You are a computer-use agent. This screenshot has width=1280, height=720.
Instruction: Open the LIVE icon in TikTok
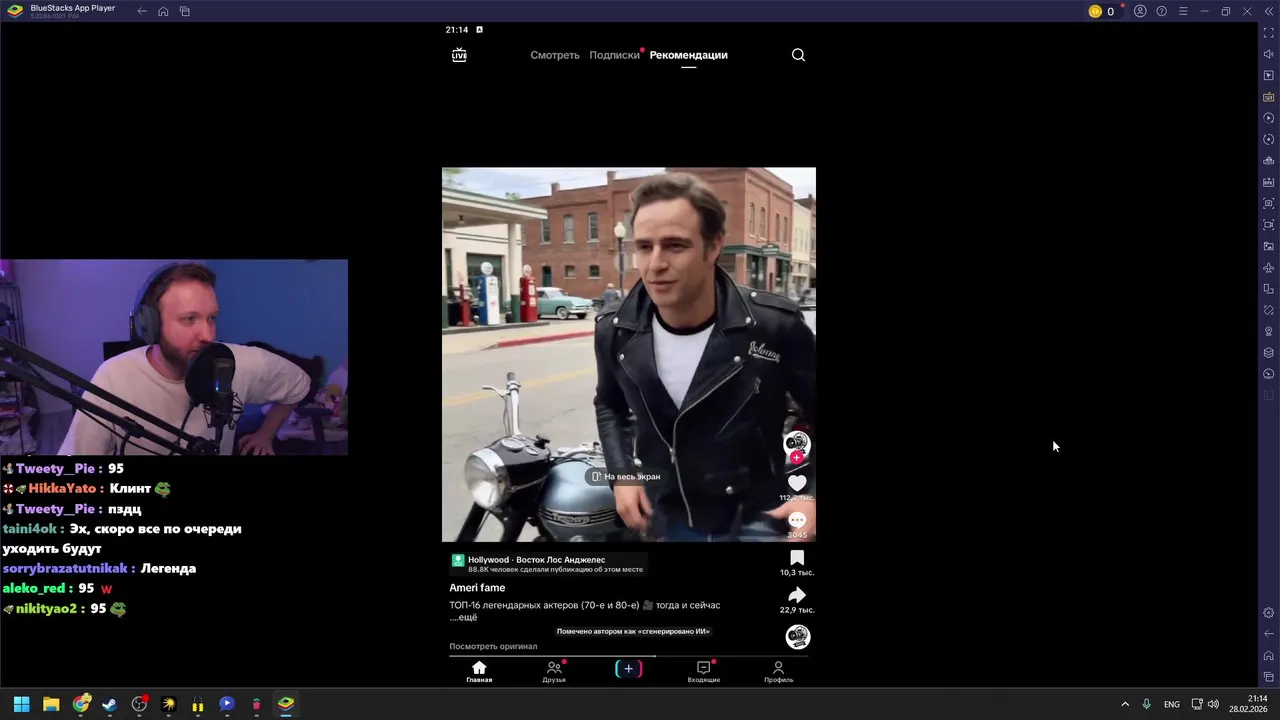pos(459,55)
